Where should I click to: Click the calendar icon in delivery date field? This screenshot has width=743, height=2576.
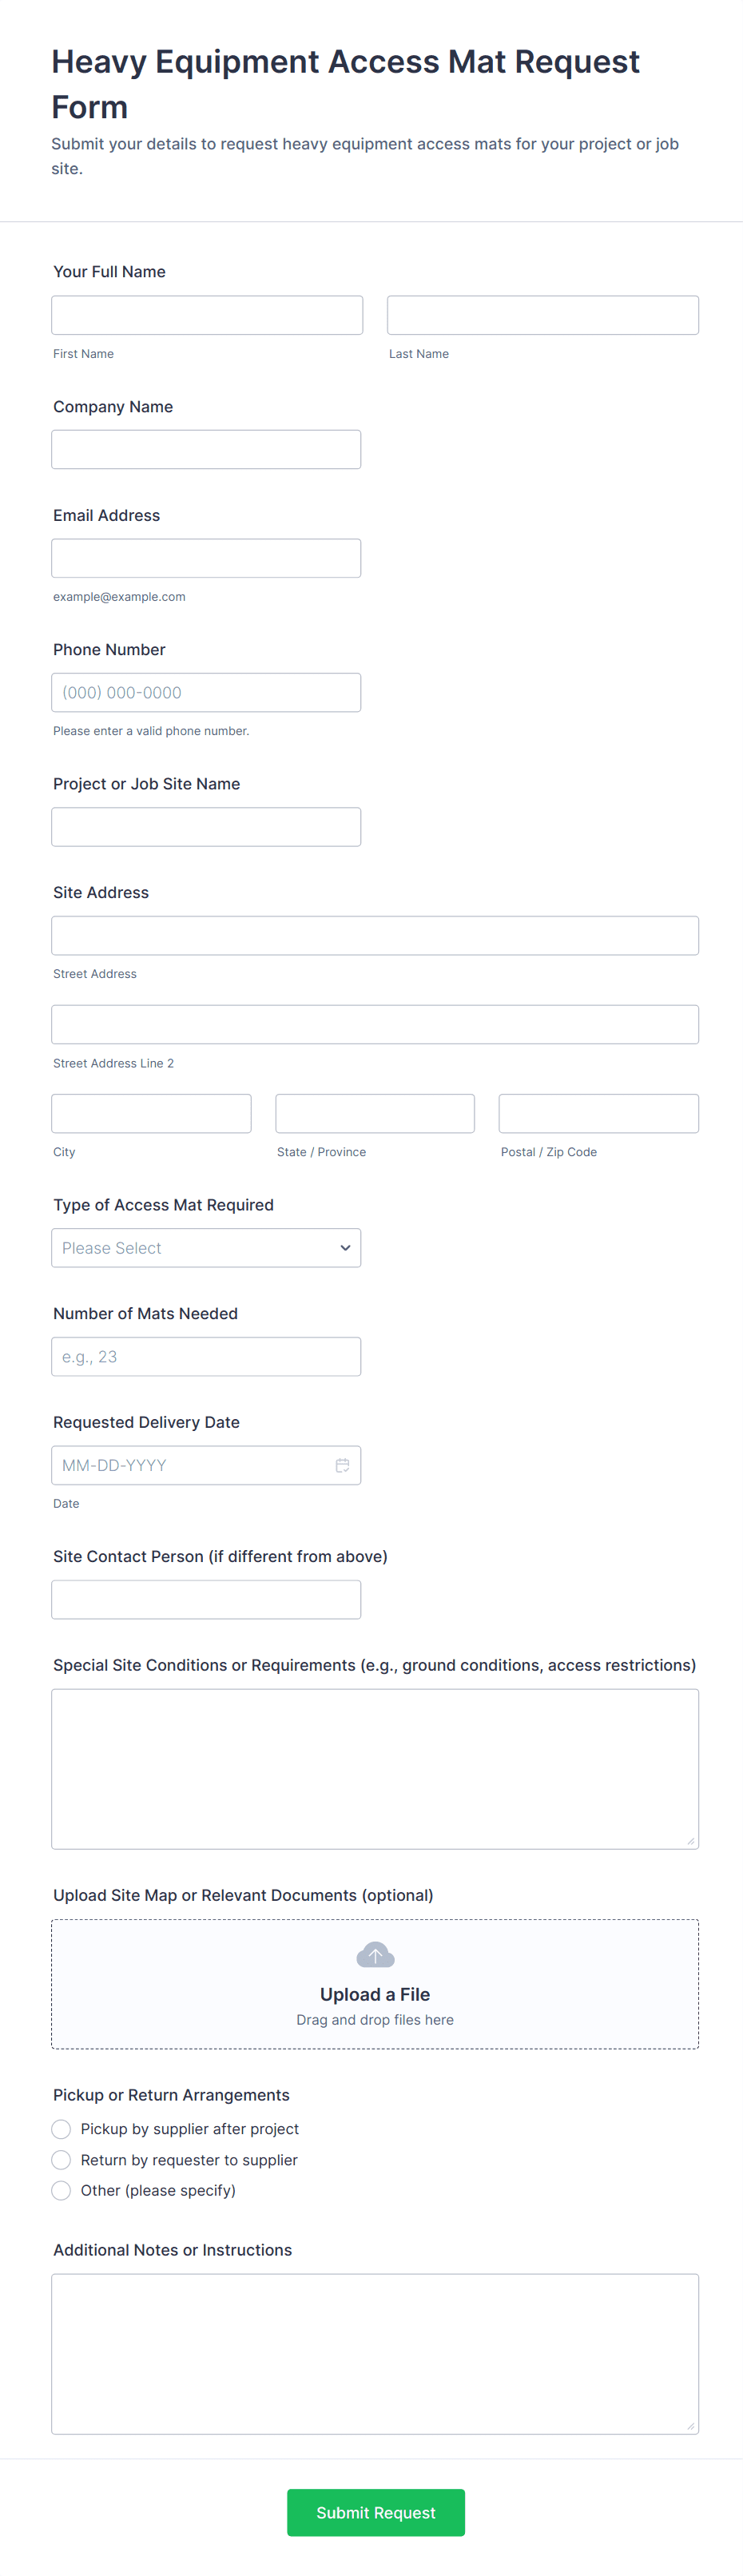click(x=342, y=1465)
